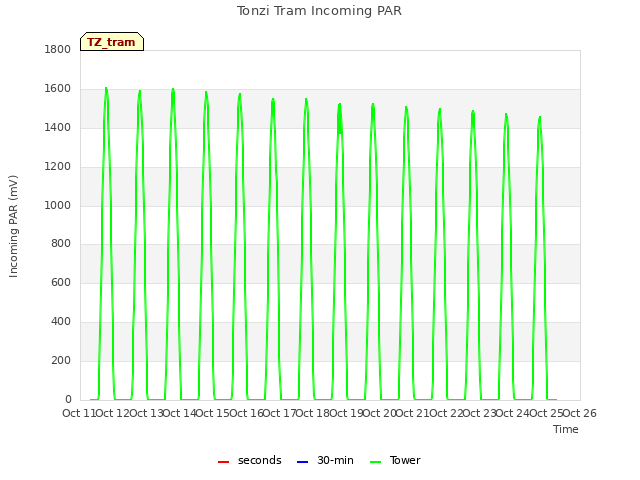Click the Oct 19 x-axis date label
The width and height of the screenshot is (640, 480).
click(x=346, y=413)
